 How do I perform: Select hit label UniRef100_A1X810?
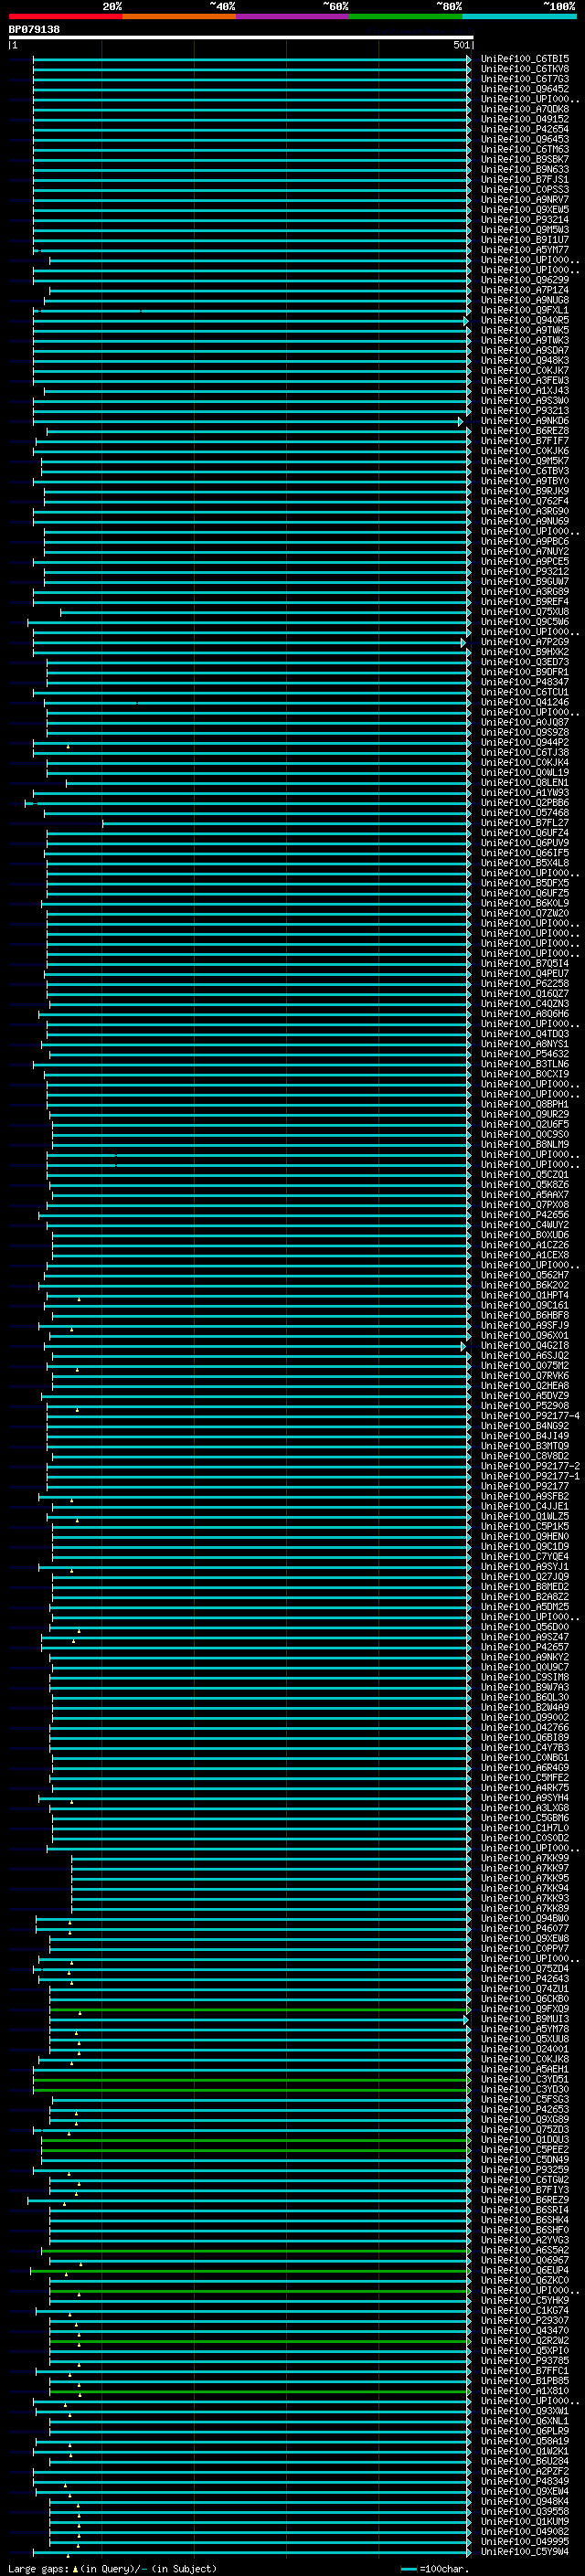pos(524,2391)
